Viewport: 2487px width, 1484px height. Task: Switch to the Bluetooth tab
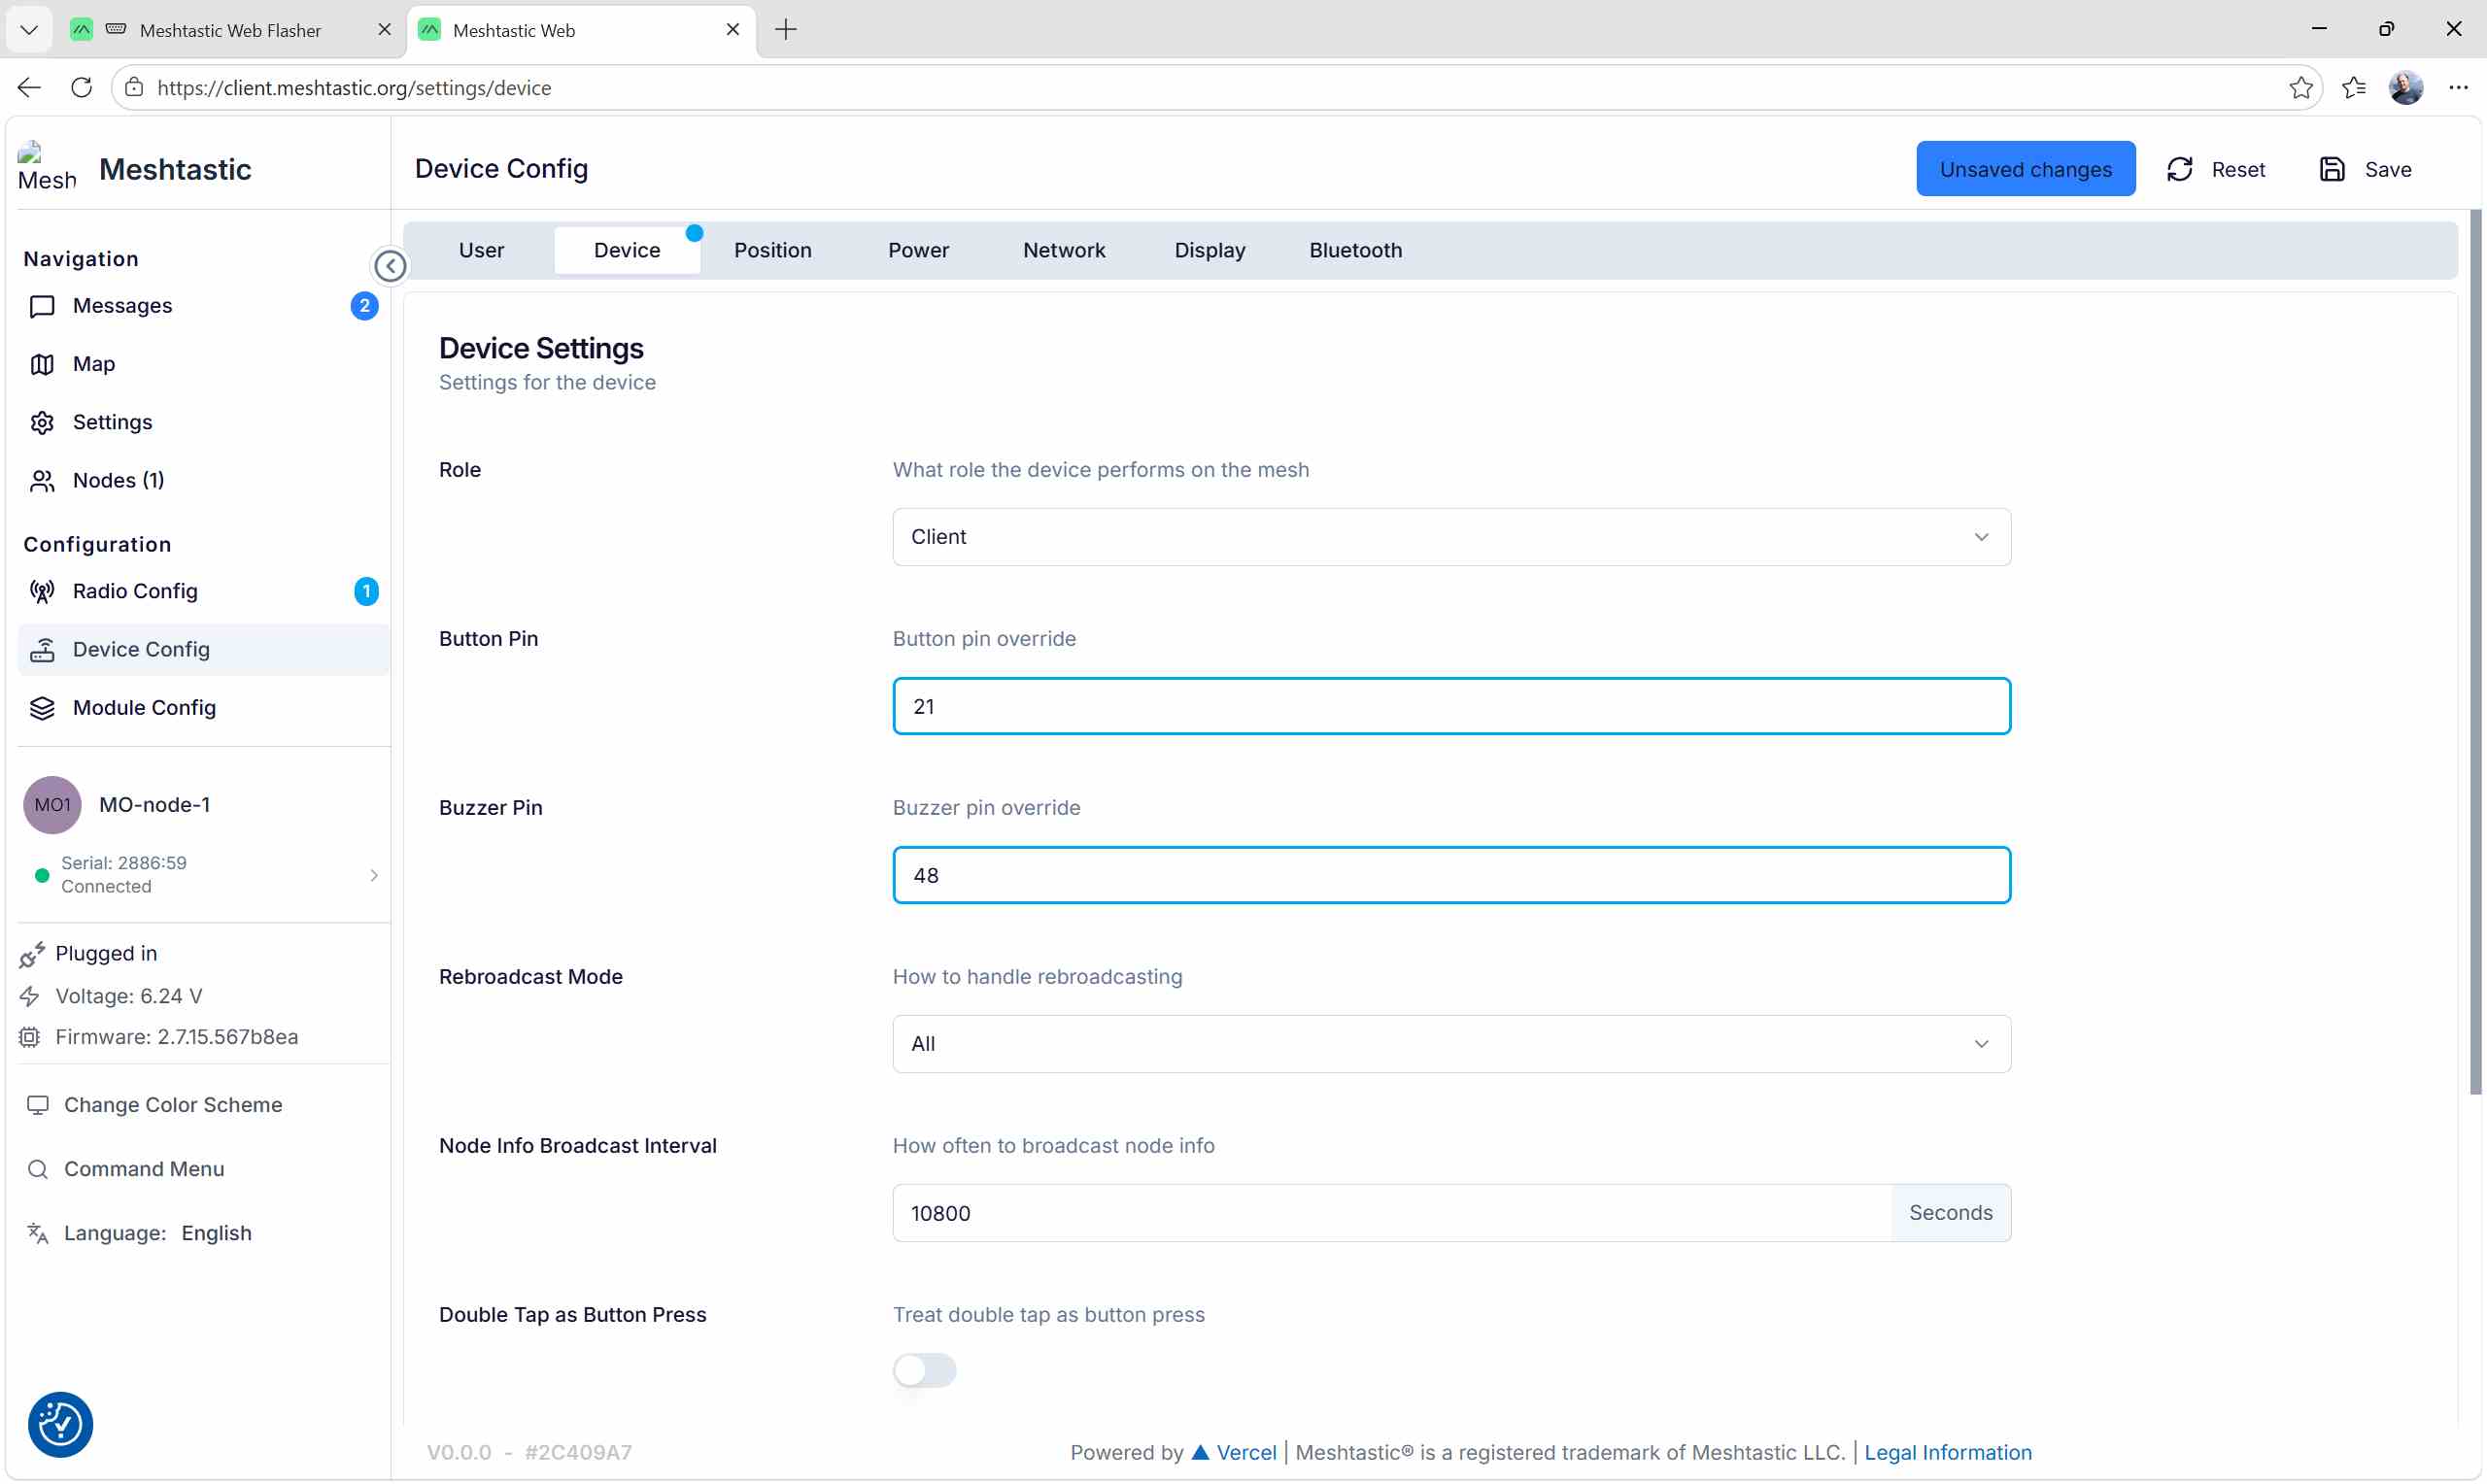(1355, 250)
